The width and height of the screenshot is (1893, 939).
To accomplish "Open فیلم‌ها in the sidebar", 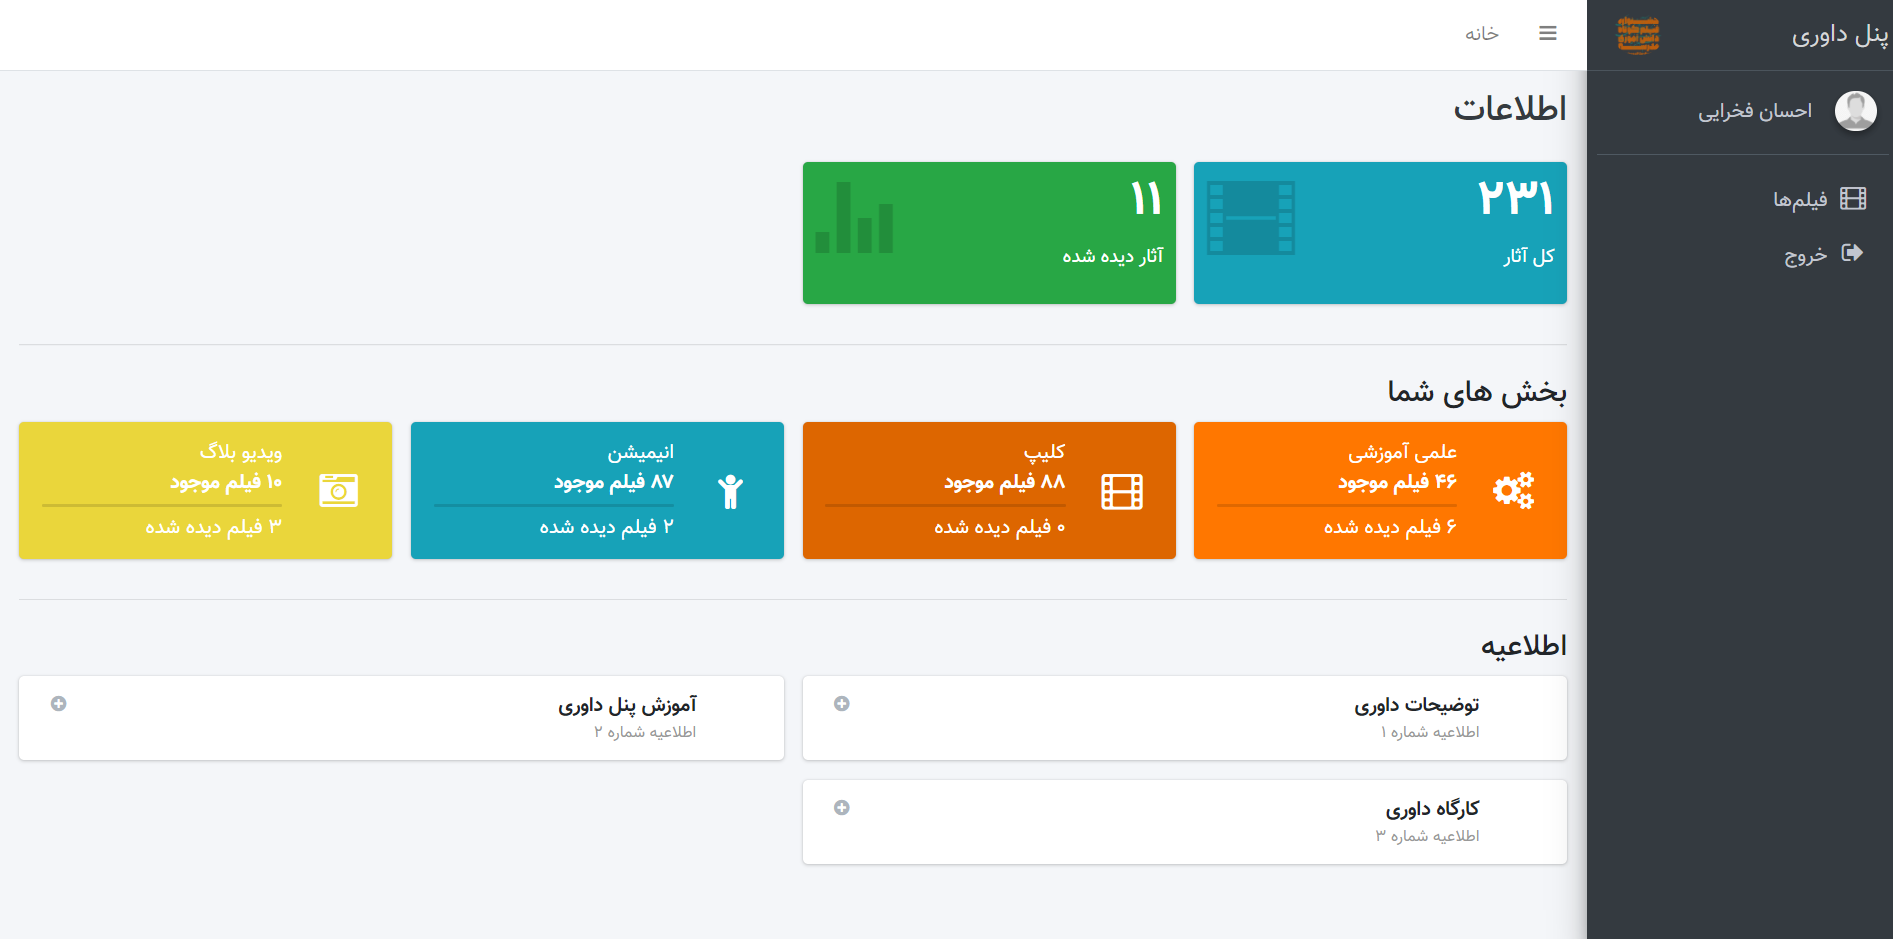I will coord(1800,200).
